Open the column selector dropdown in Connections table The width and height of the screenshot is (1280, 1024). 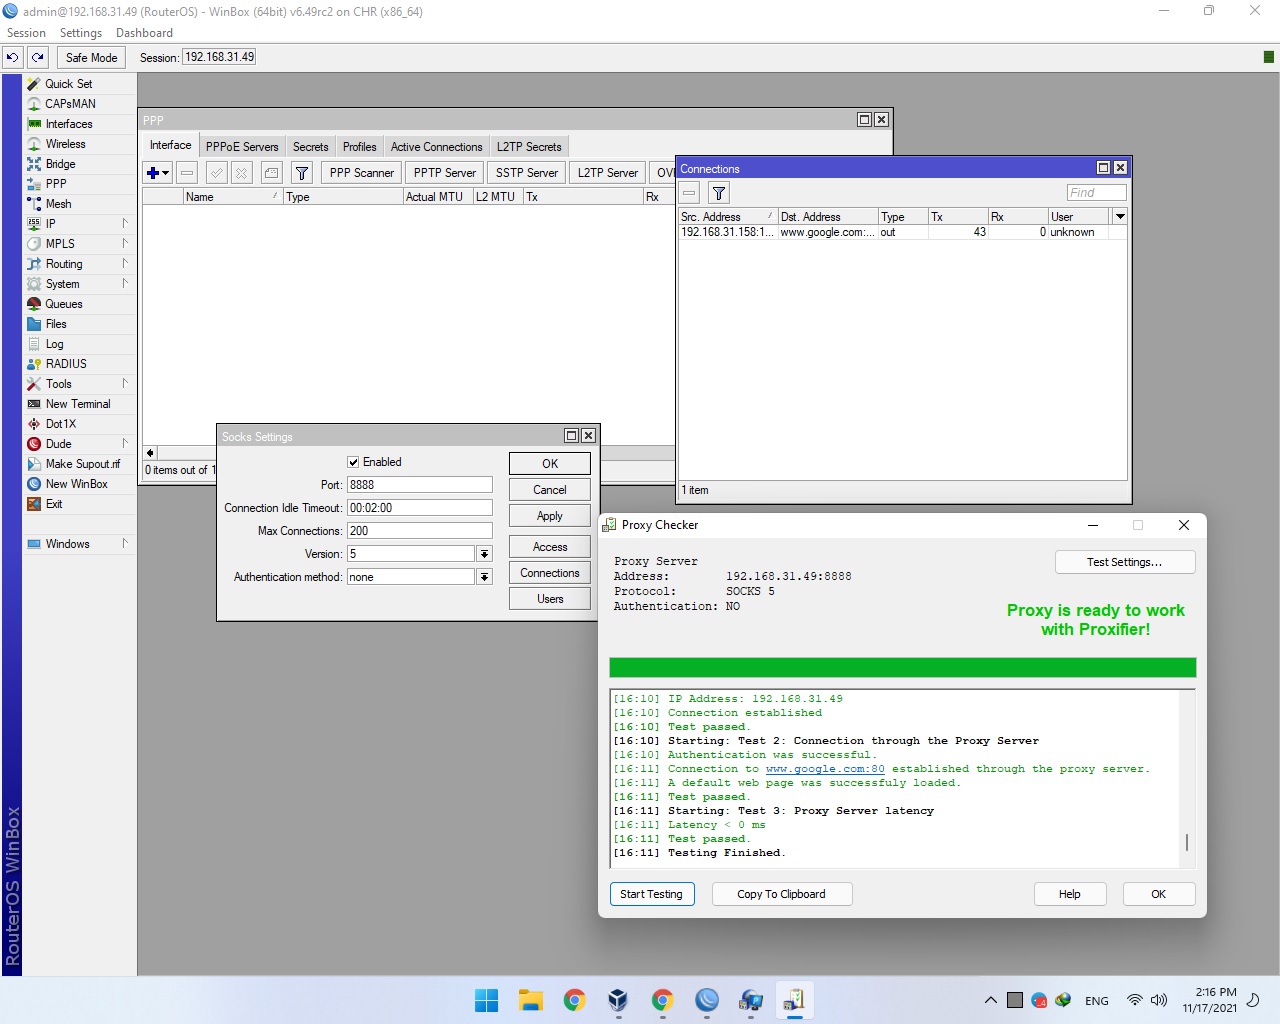1120,216
